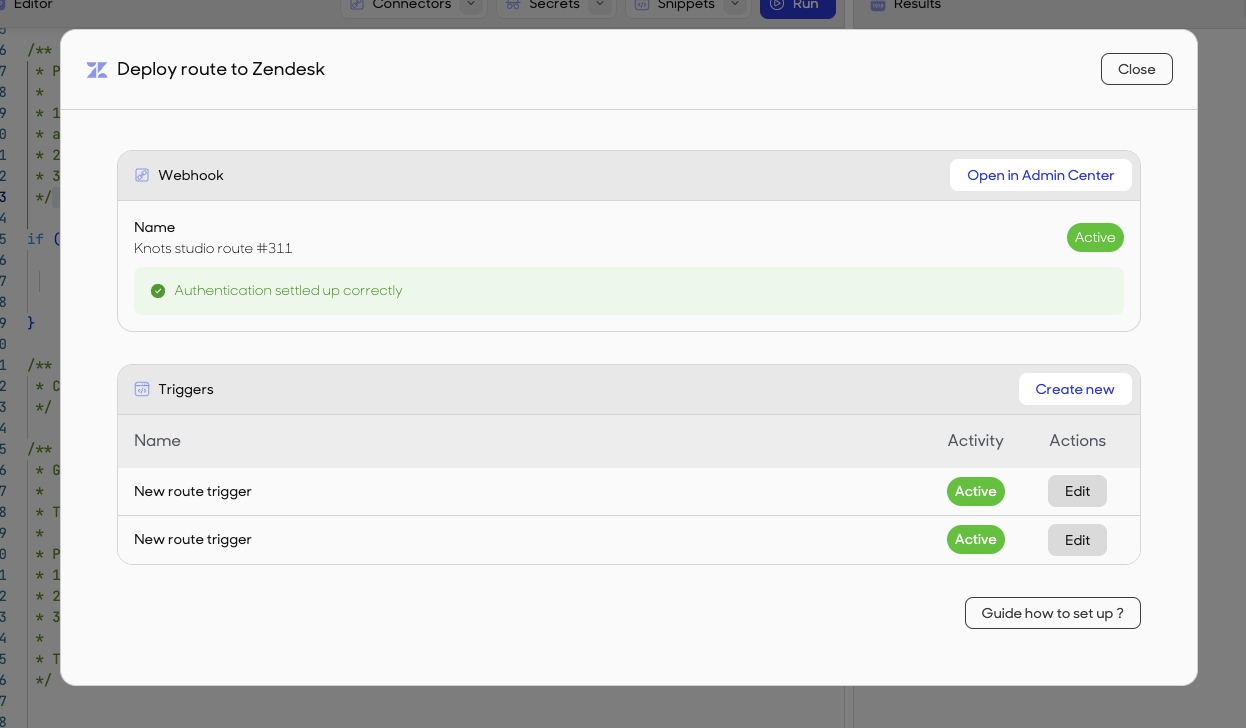Open the 'Guide how to set up ?' help
This screenshot has width=1246, height=728.
click(x=1053, y=613)
